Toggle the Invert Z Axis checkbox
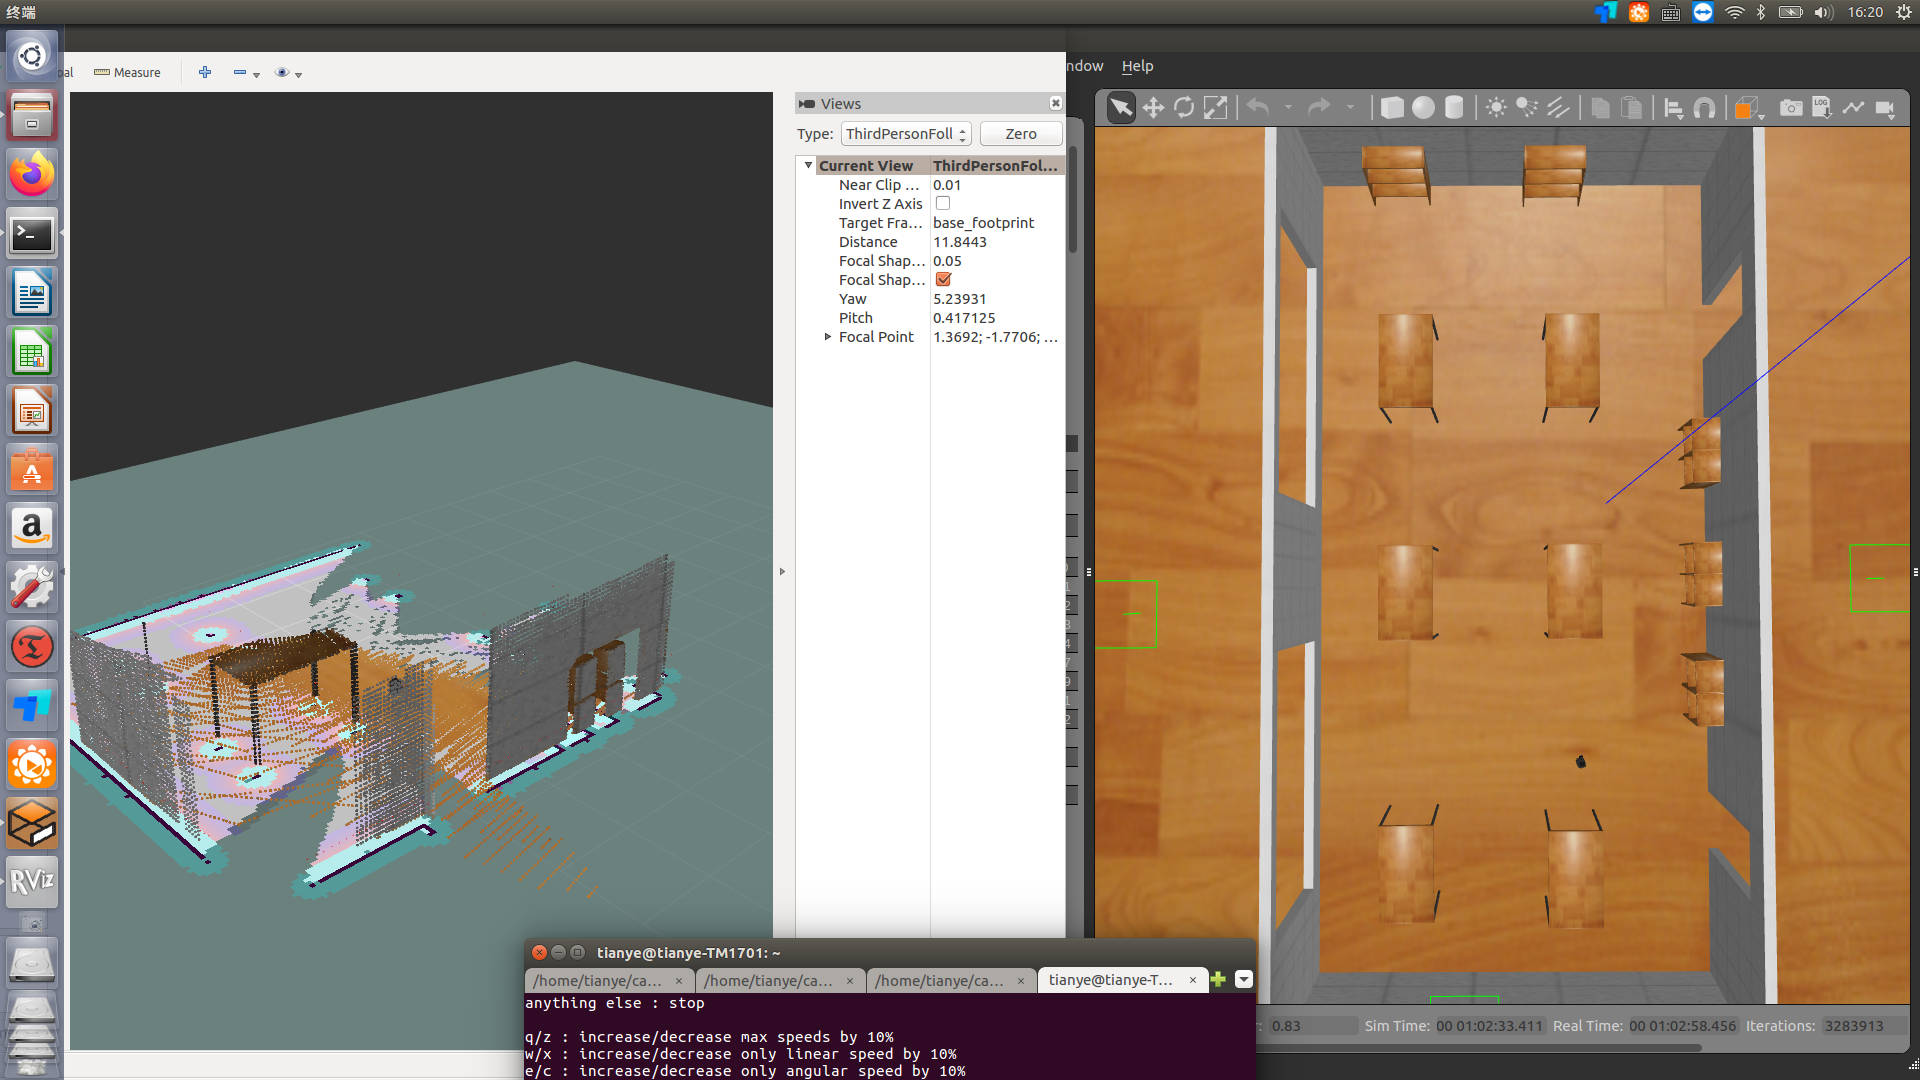 point(942,204)
